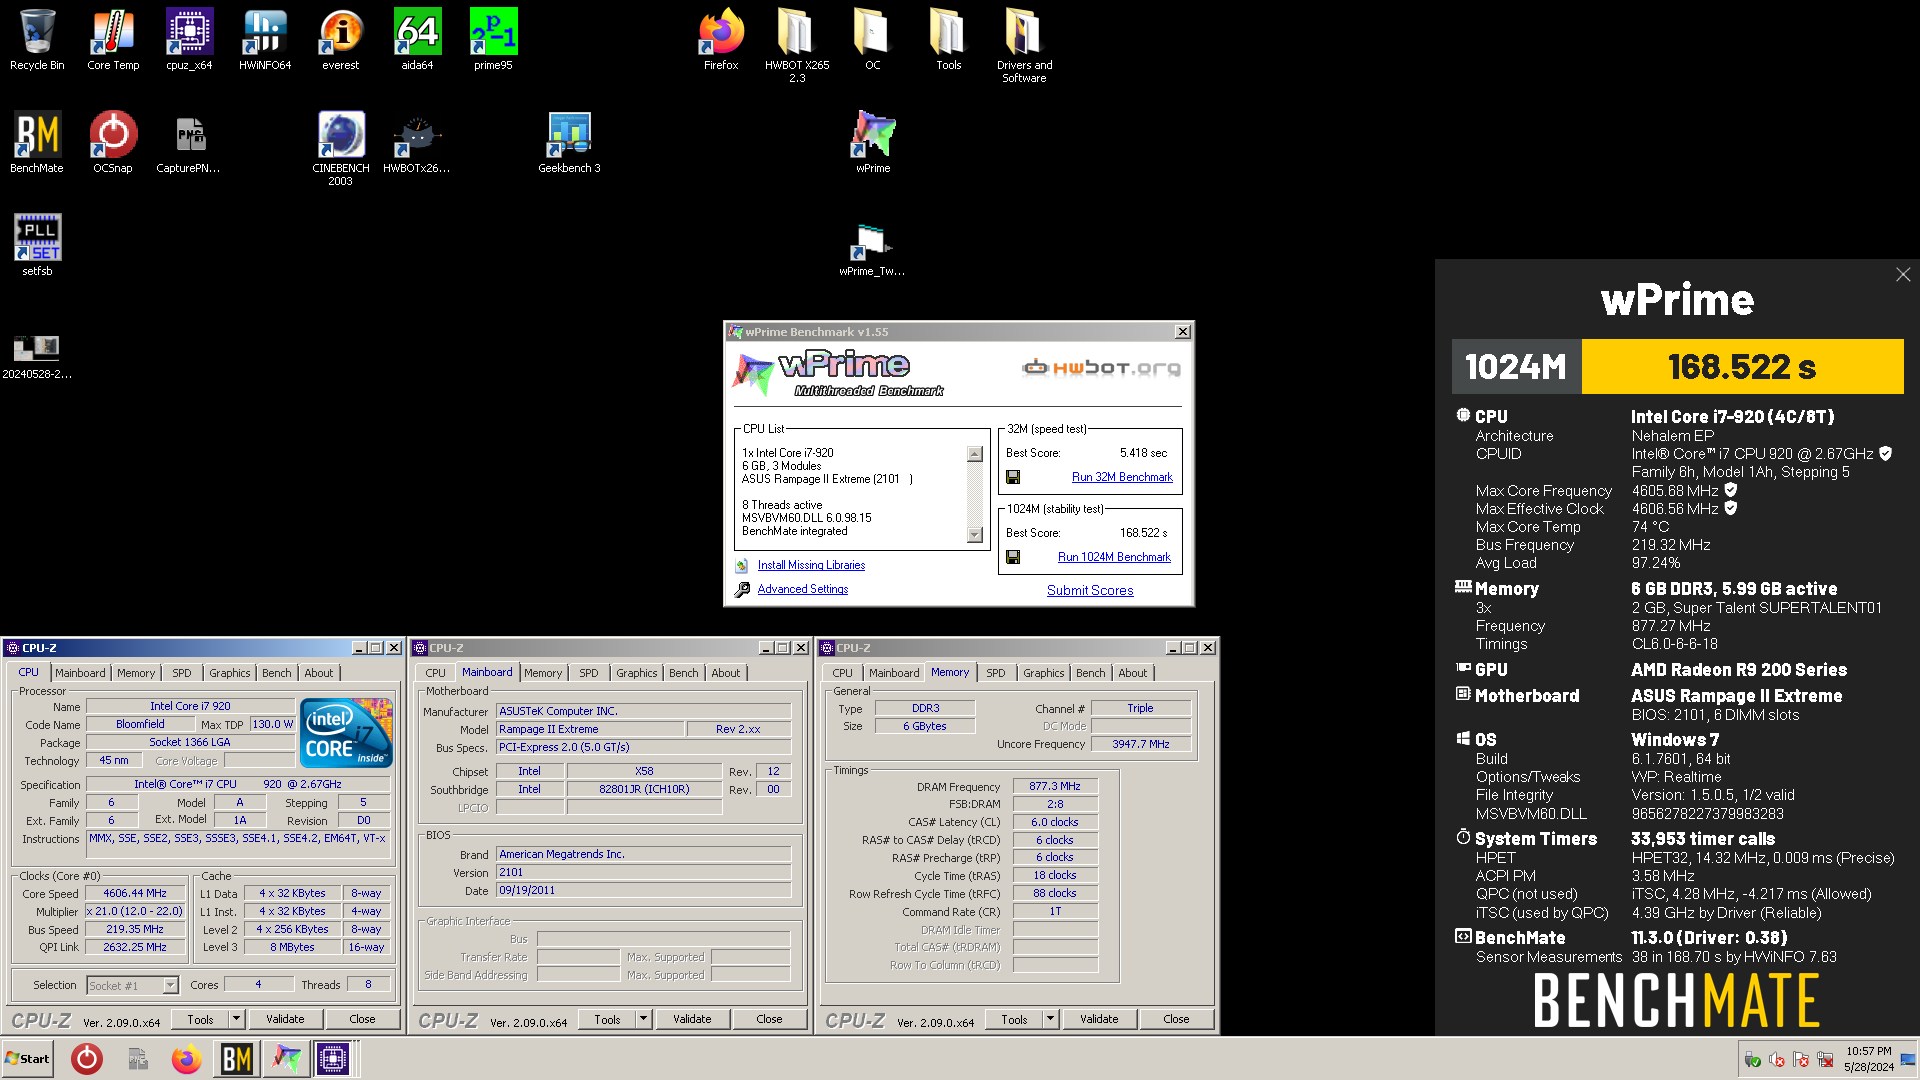Click the BIOS Version field 2101
This screenshot has width=1920, height=1080.
coord(643,873)
